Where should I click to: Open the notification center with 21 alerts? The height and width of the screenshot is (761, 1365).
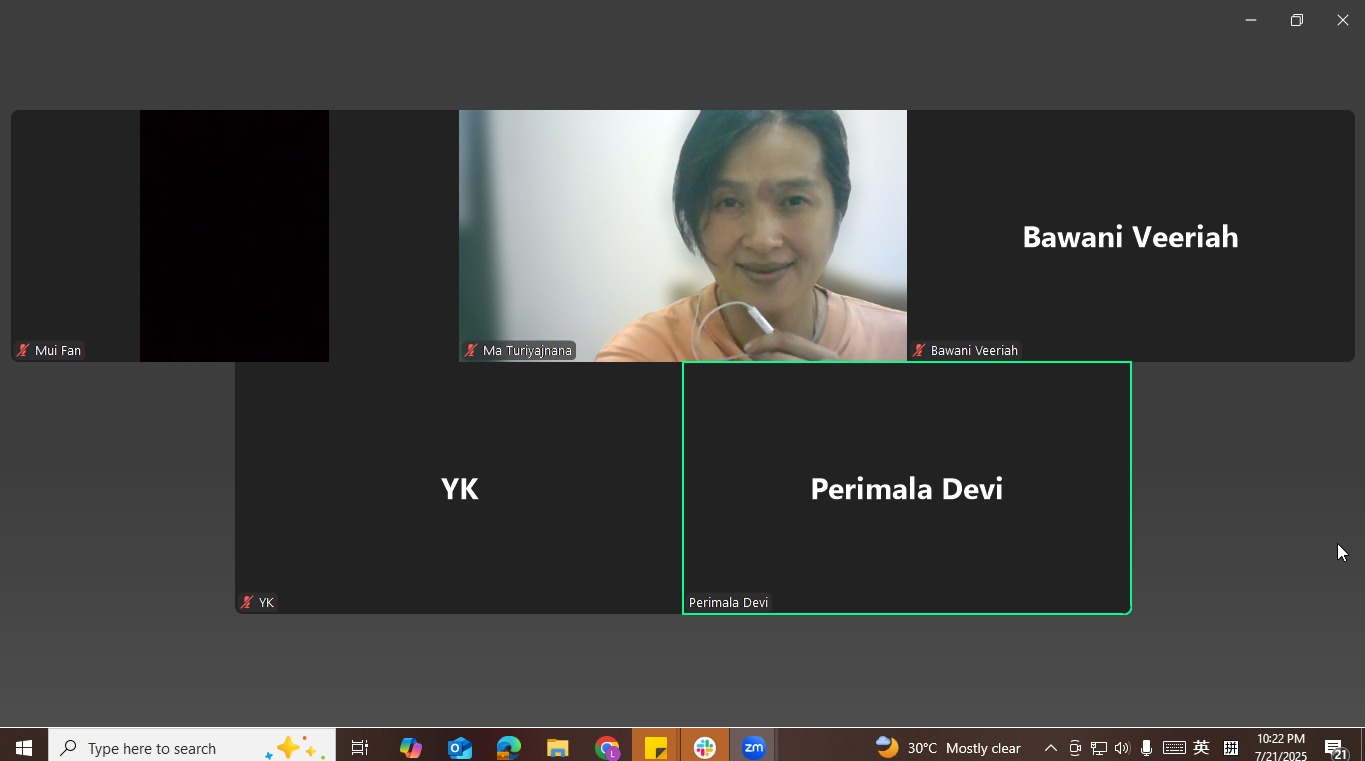click(1335, 748)
